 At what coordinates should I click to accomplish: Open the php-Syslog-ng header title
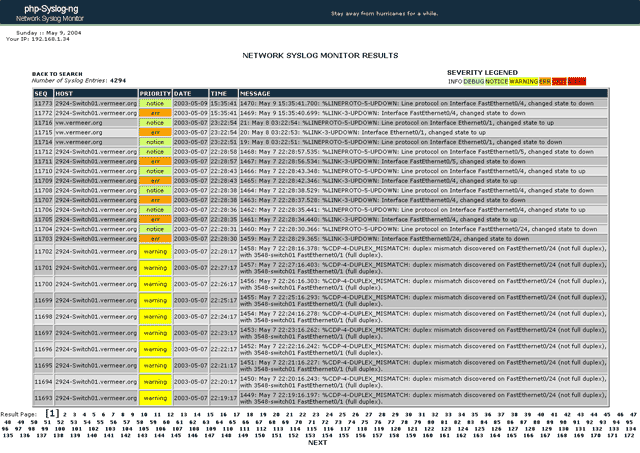pyautogui.click(x=51, y=9)
